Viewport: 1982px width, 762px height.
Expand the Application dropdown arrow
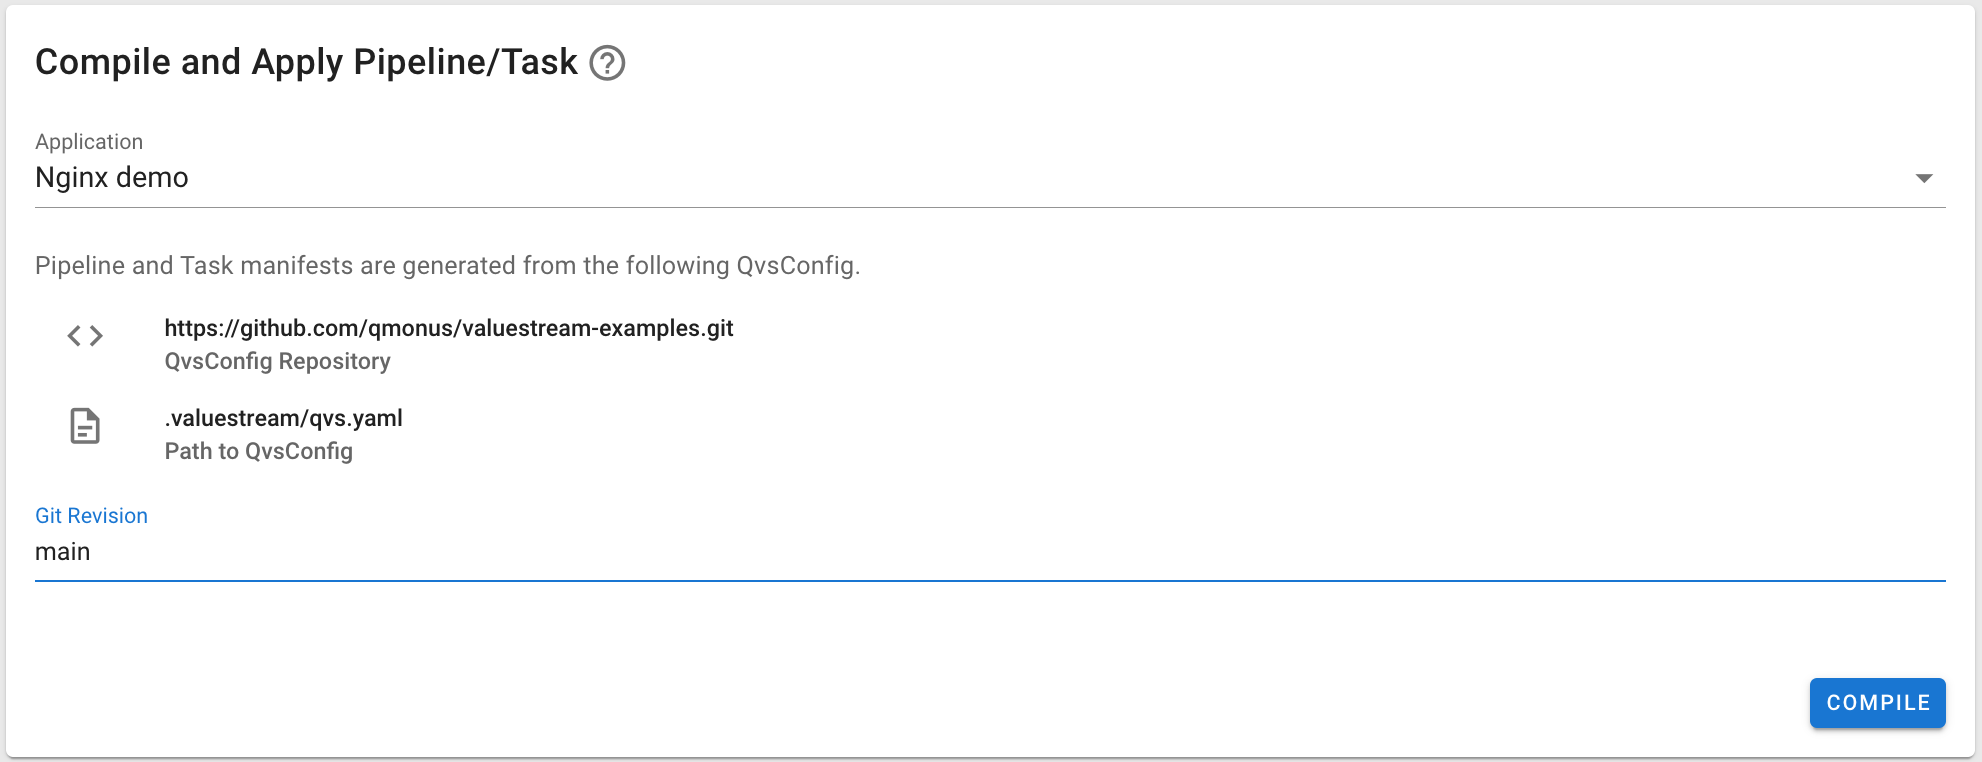[1923, 178]
